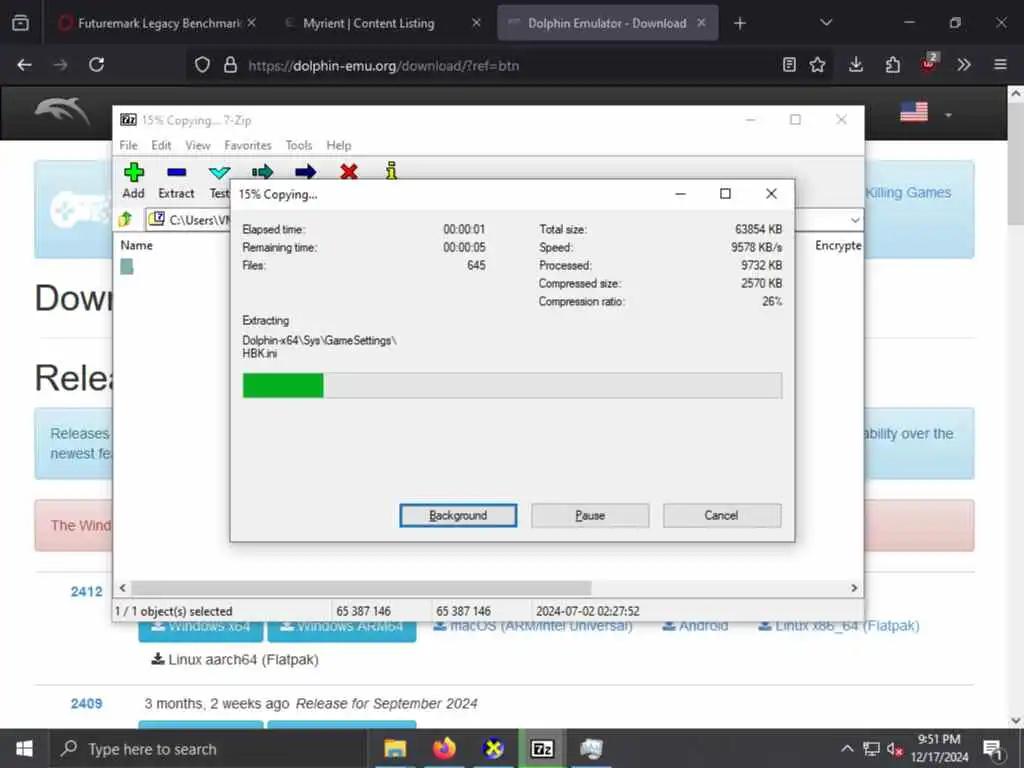The height and width of the screenshot is (768, 1024).
Task: Click the Extract icon in 7-Zip toolbar
Action: pos(176,172)
